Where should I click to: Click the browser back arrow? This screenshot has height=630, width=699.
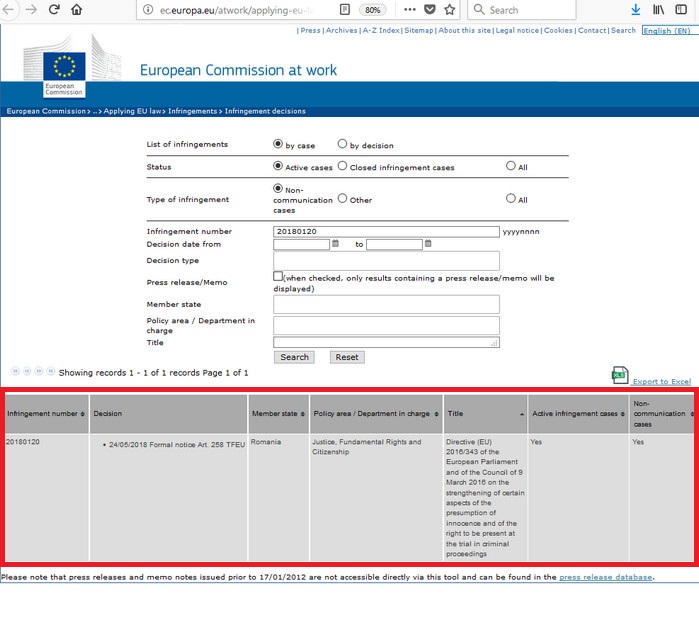pyautogui.click(x=8, y=9)
